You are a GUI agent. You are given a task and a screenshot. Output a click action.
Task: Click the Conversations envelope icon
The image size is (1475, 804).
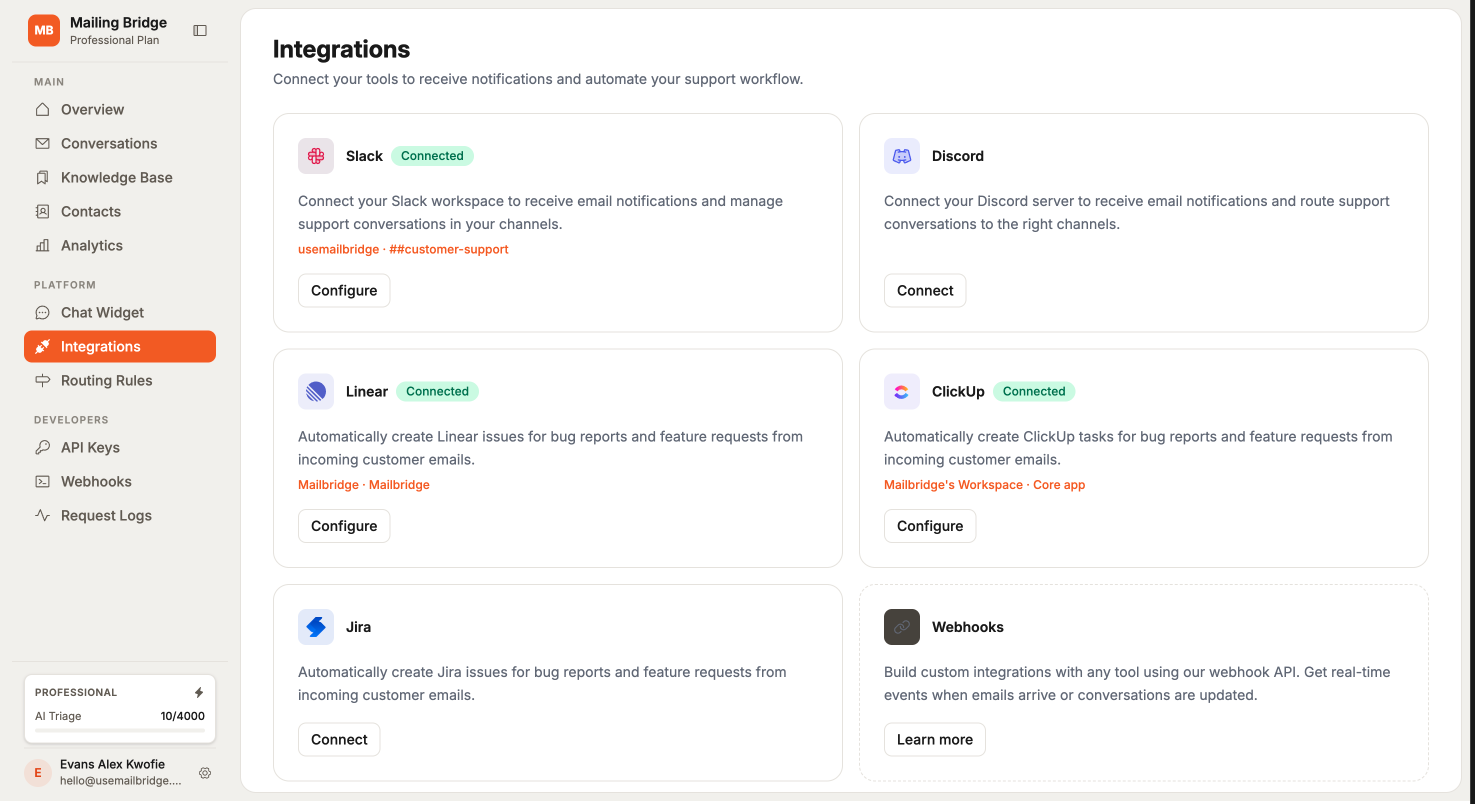click(x=42, y=143)
